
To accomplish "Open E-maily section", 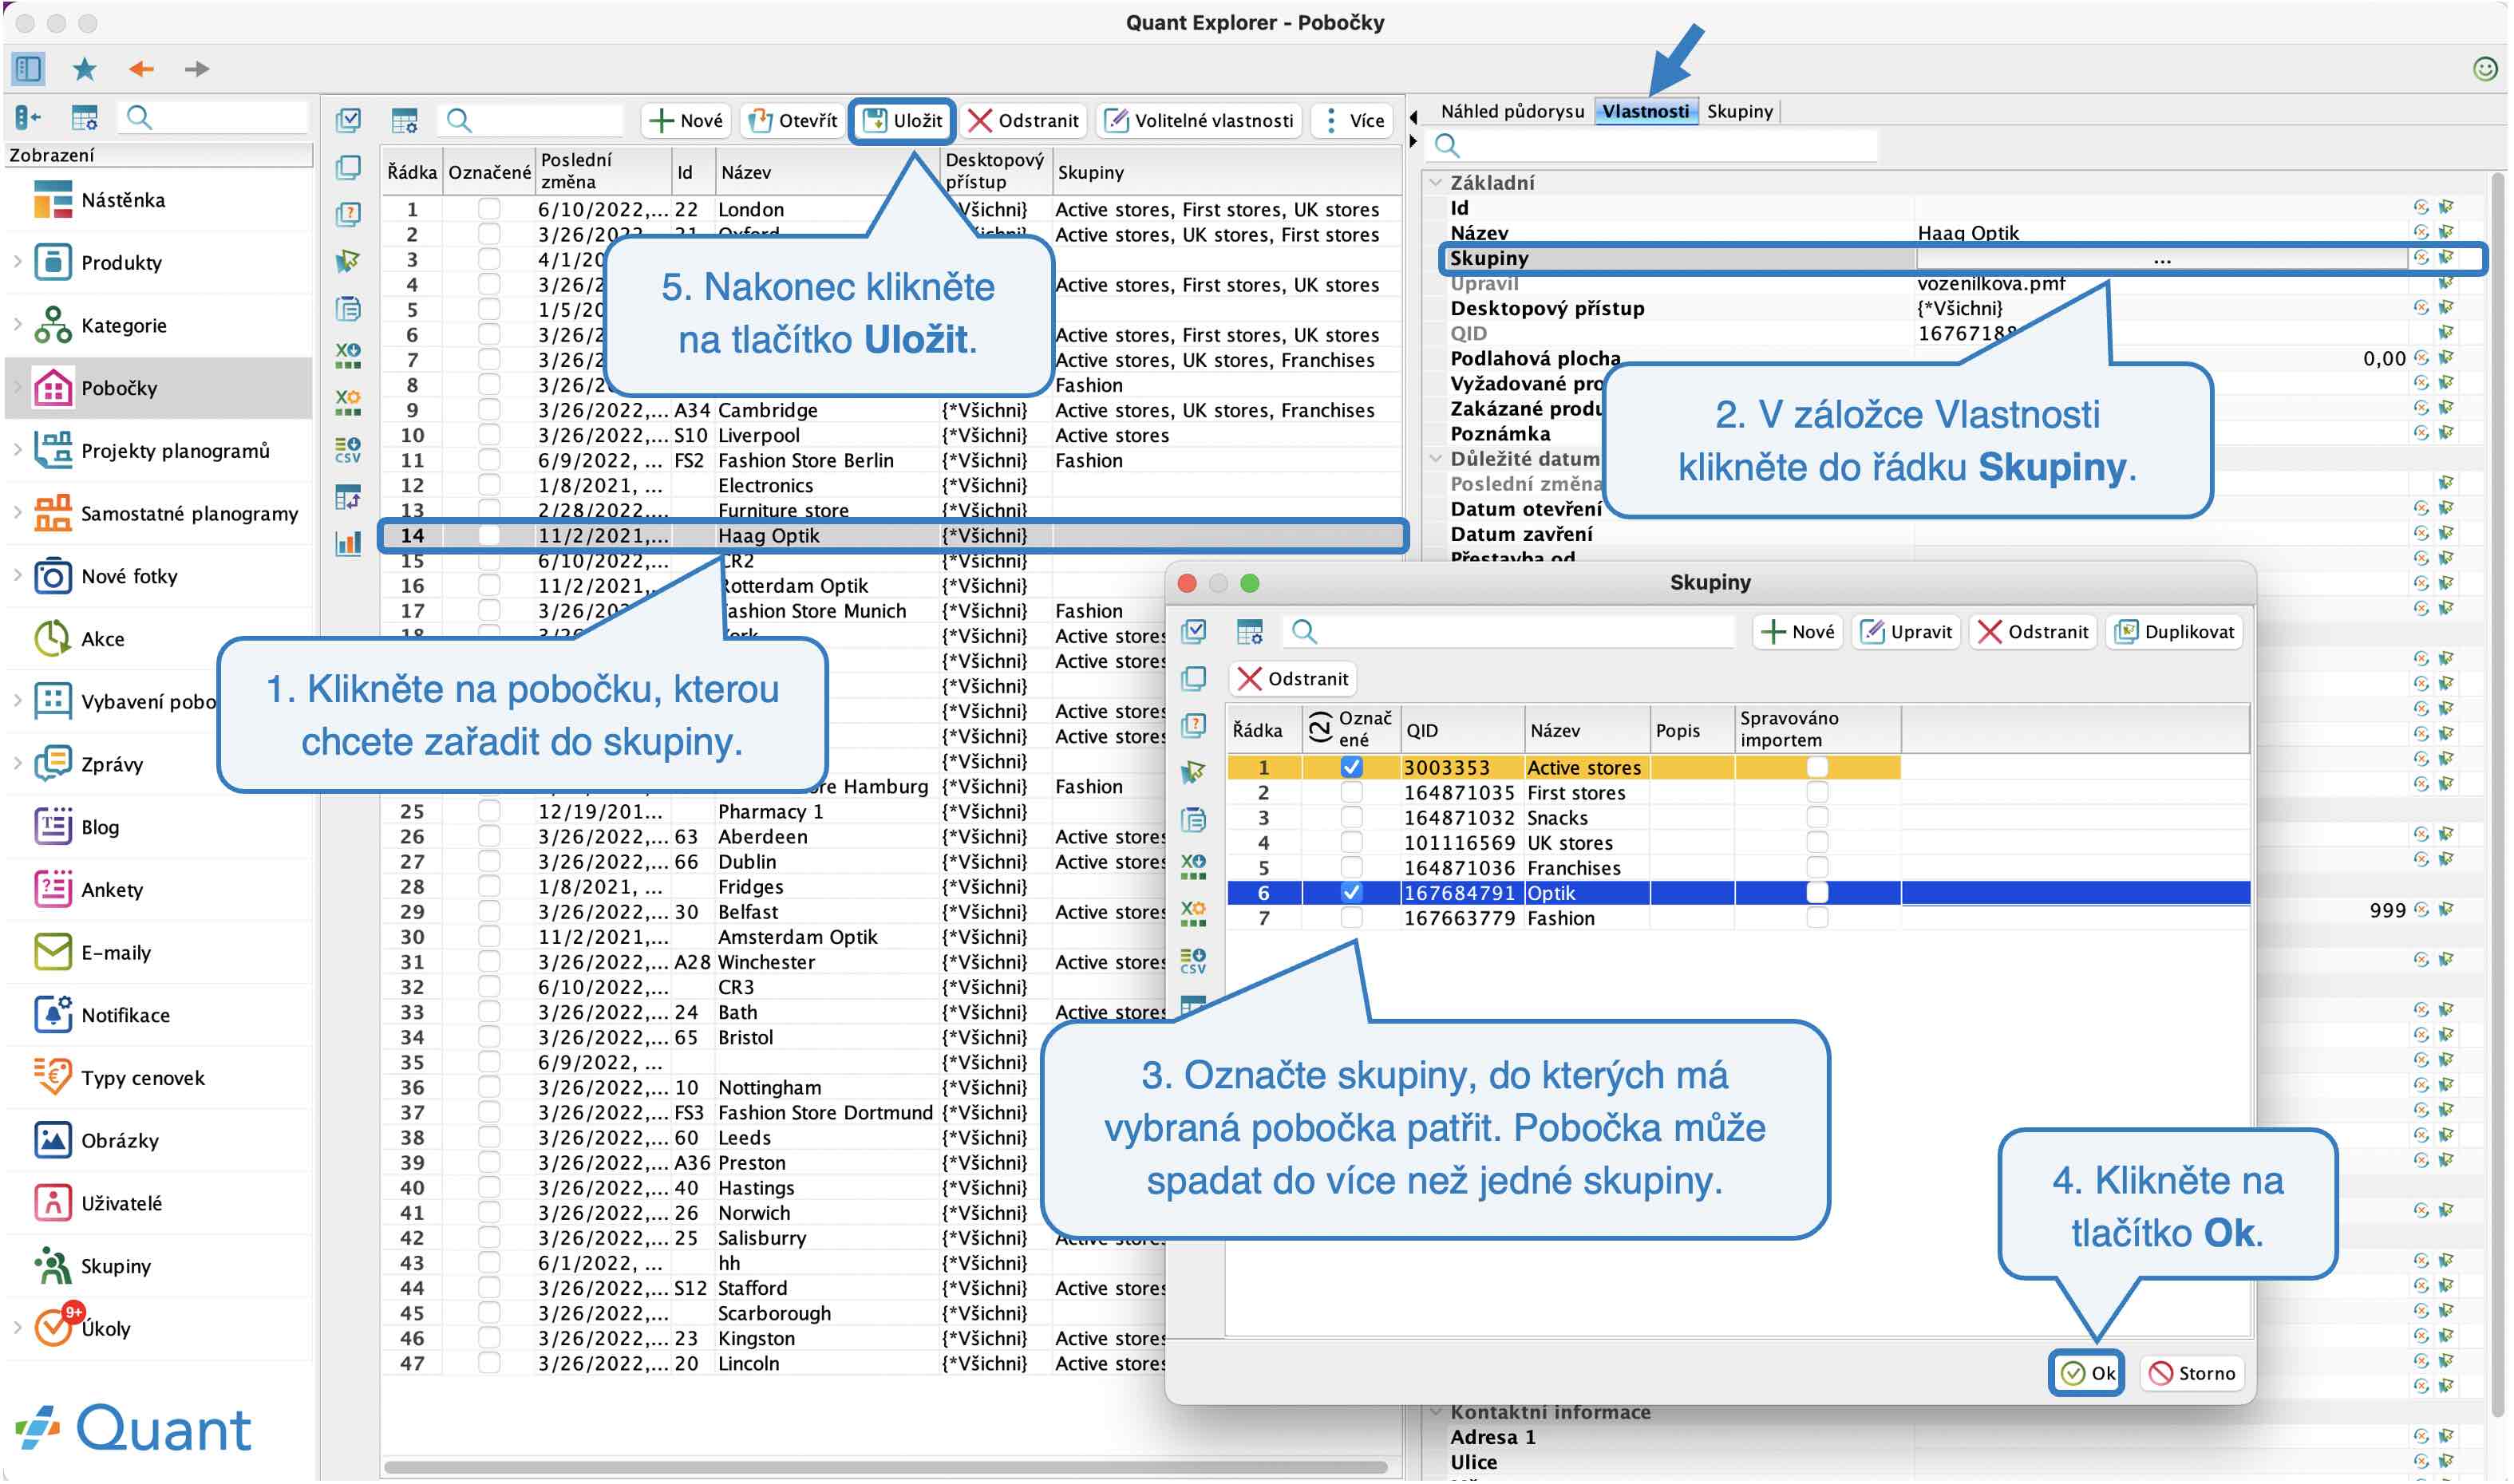I will coord(116,954).
